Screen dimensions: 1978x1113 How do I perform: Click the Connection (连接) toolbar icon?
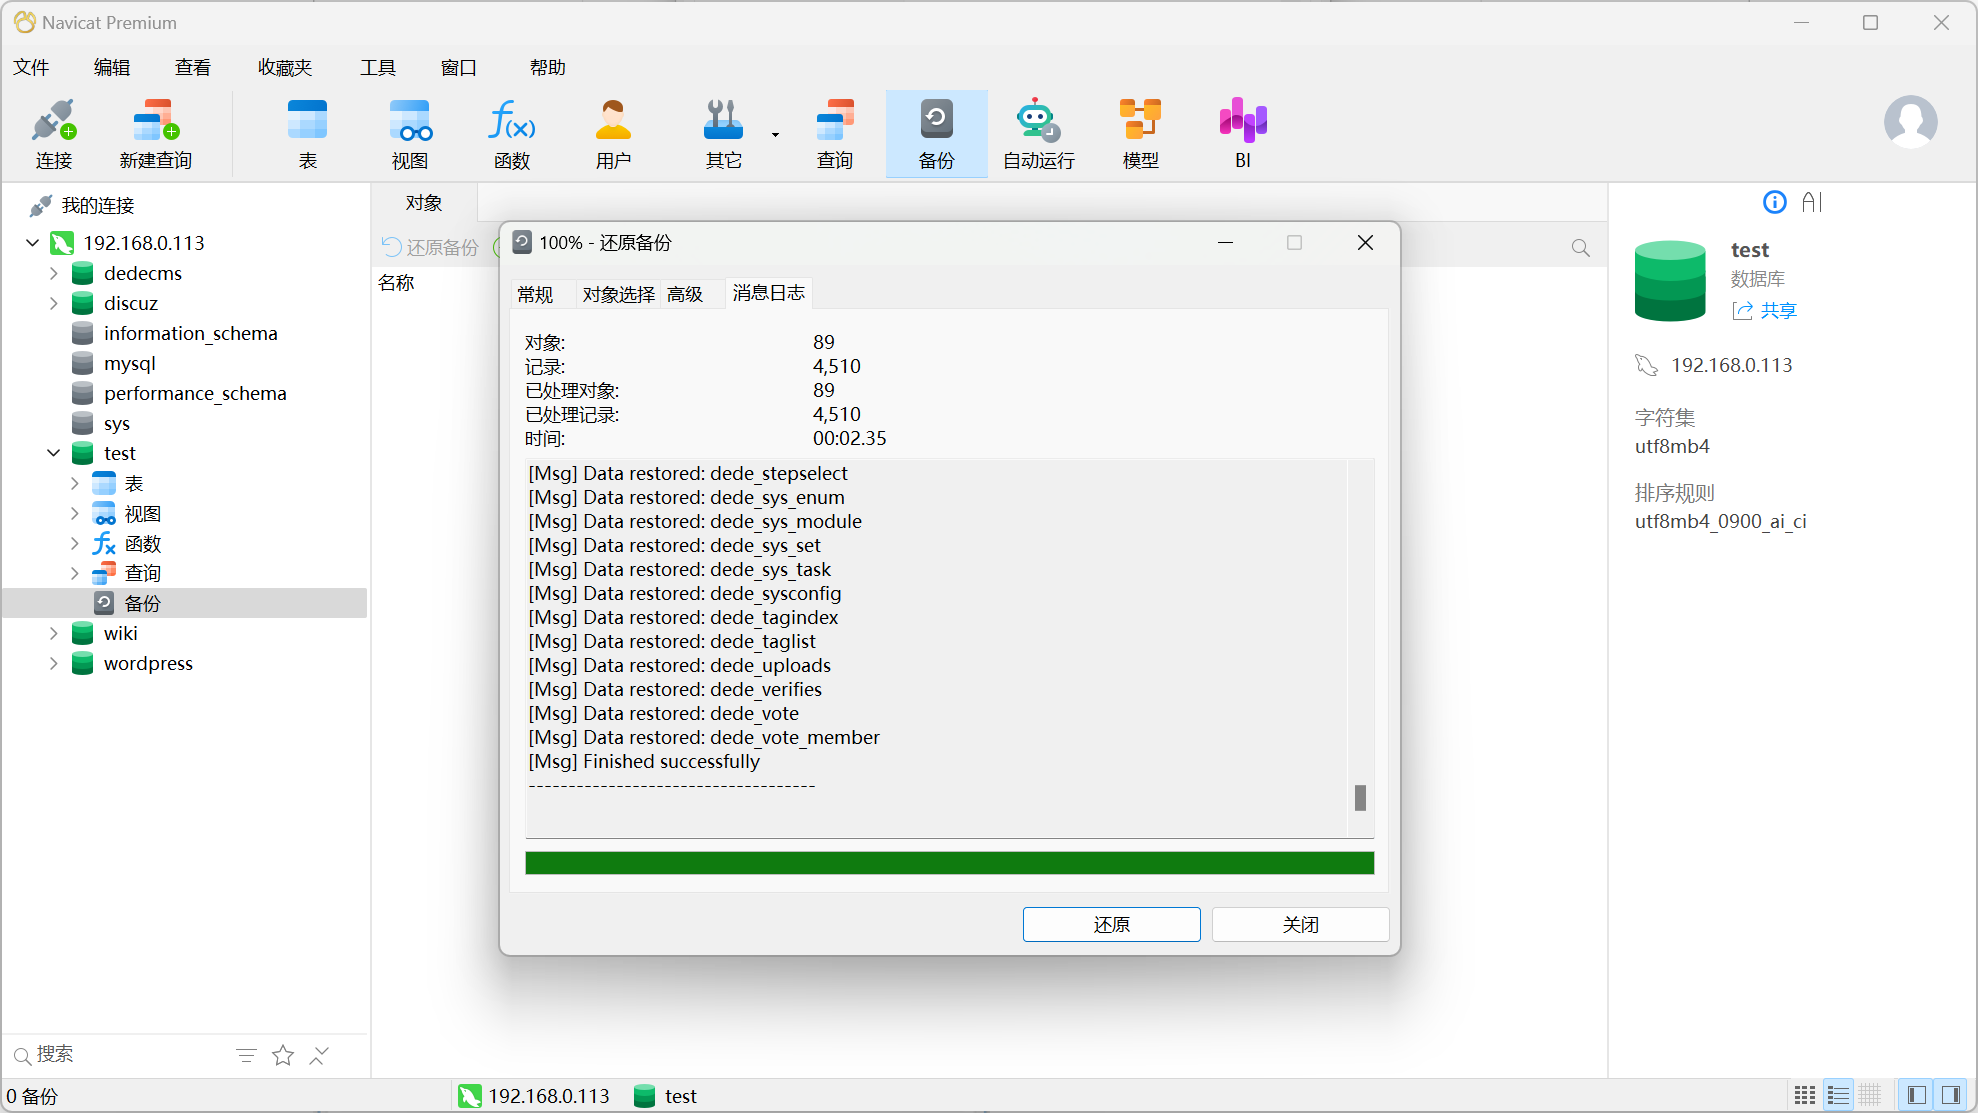tap(54, 134)
